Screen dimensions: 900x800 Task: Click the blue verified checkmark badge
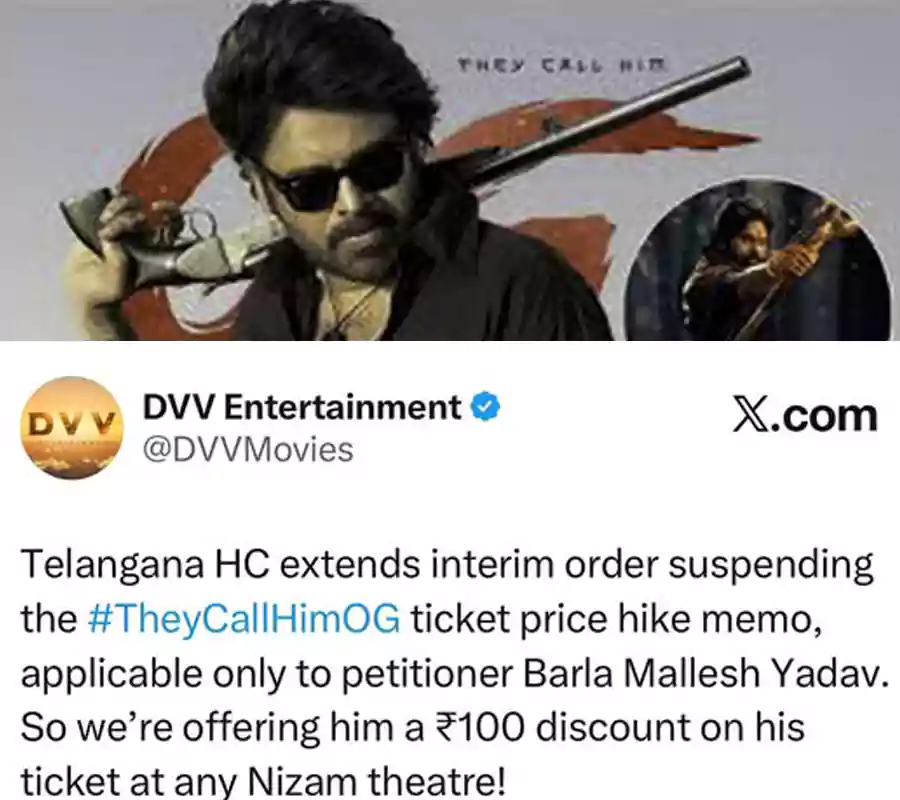point(486,407)
